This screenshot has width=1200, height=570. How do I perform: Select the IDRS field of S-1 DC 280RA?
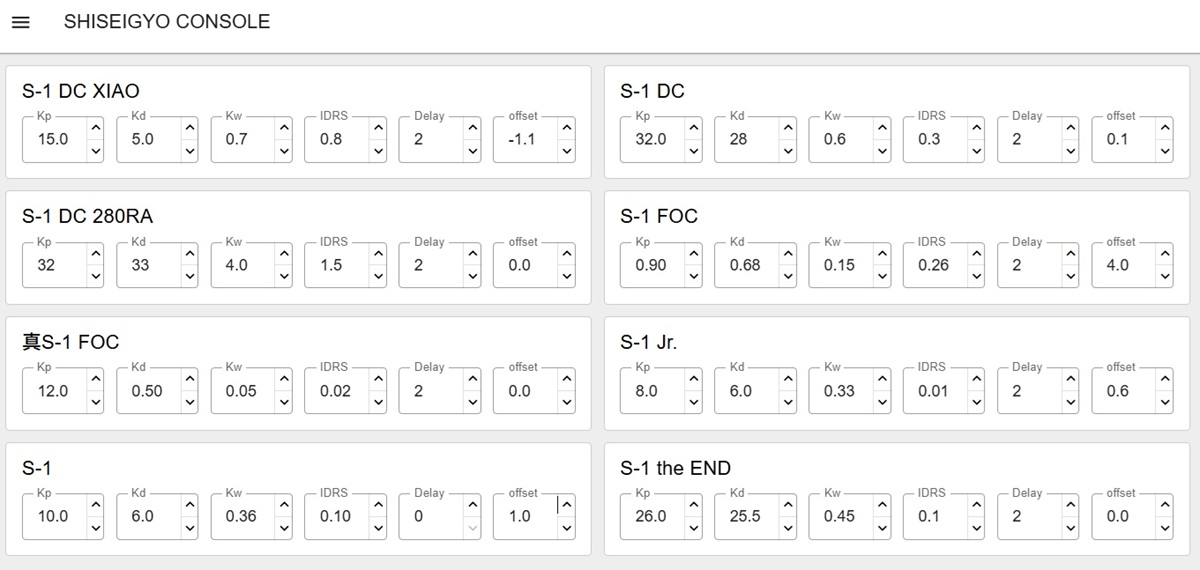point(333,265)
